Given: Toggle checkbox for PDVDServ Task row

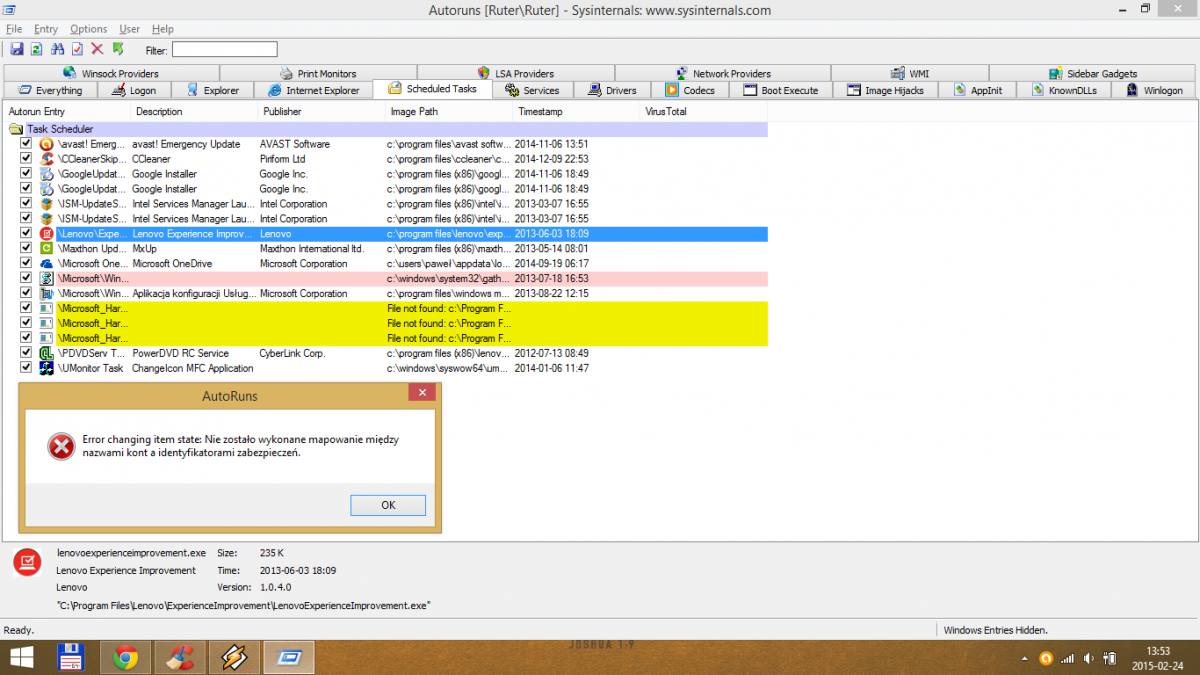Looking at the screenshot, I should [27, 353].
